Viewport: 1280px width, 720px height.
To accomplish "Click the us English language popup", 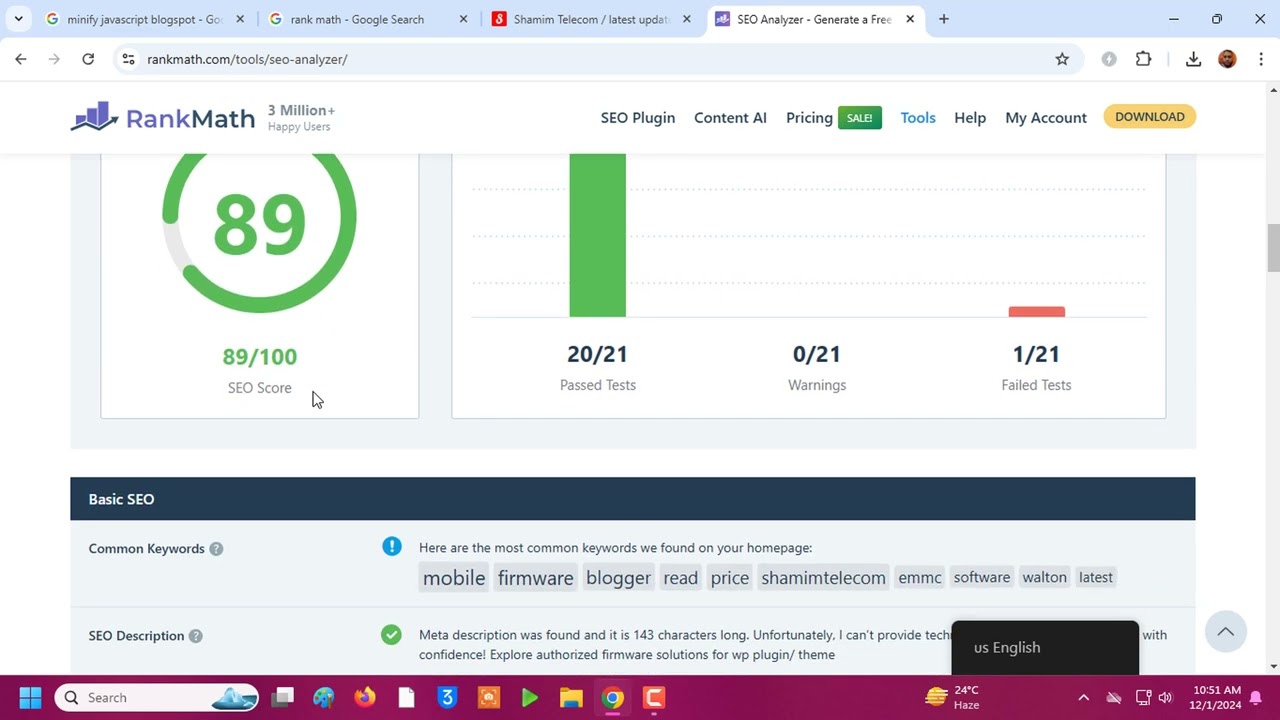I will click(1045, 647).
